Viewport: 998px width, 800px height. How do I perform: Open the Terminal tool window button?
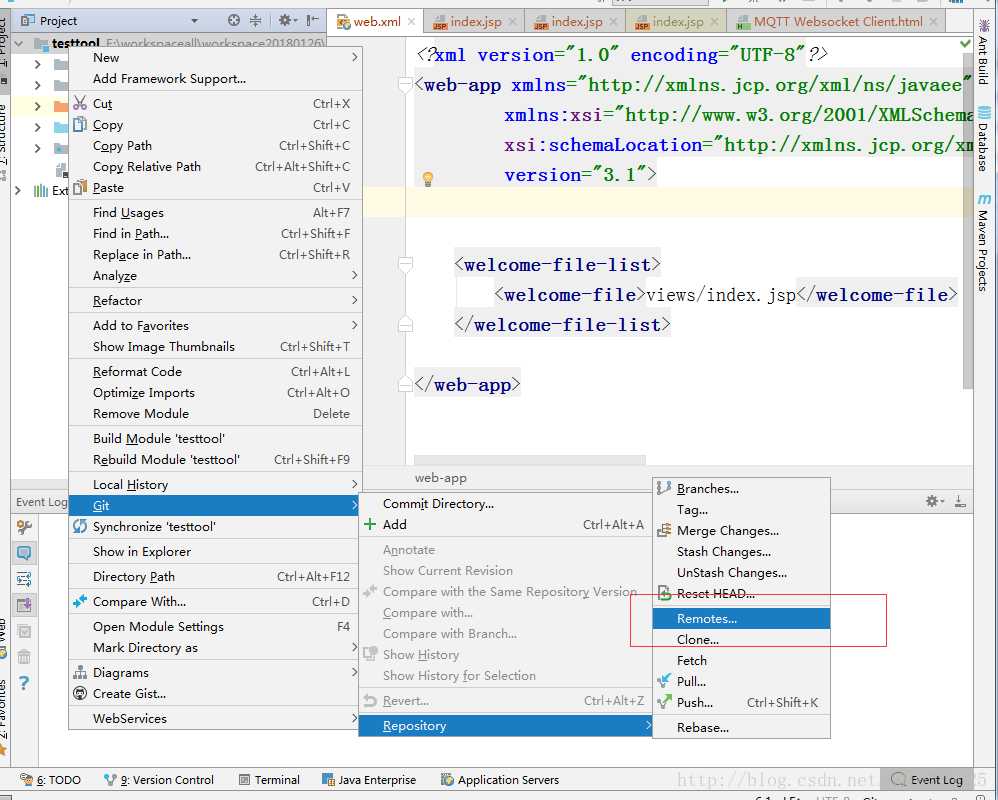(x=269, y=780)
